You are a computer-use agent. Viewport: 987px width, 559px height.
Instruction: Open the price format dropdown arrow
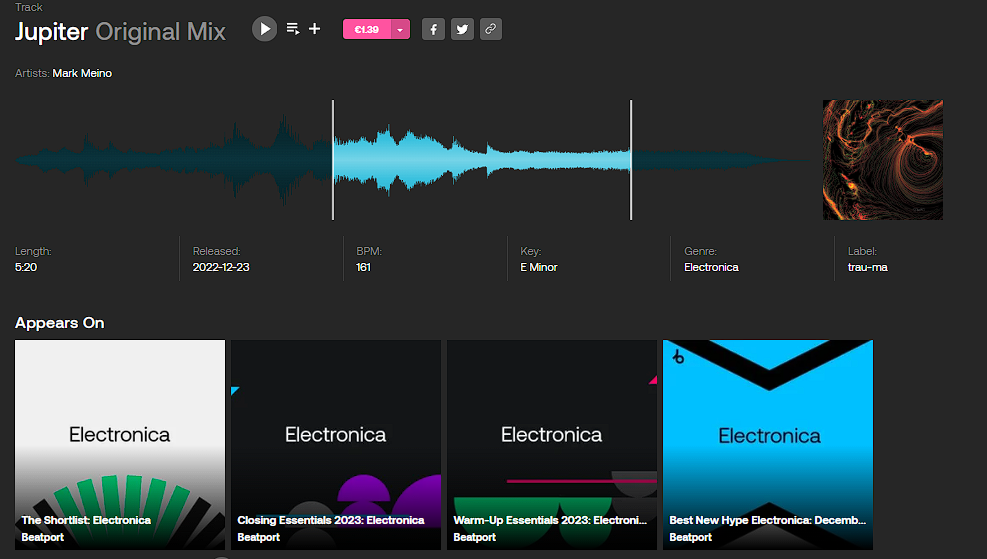tap(400, 30)
